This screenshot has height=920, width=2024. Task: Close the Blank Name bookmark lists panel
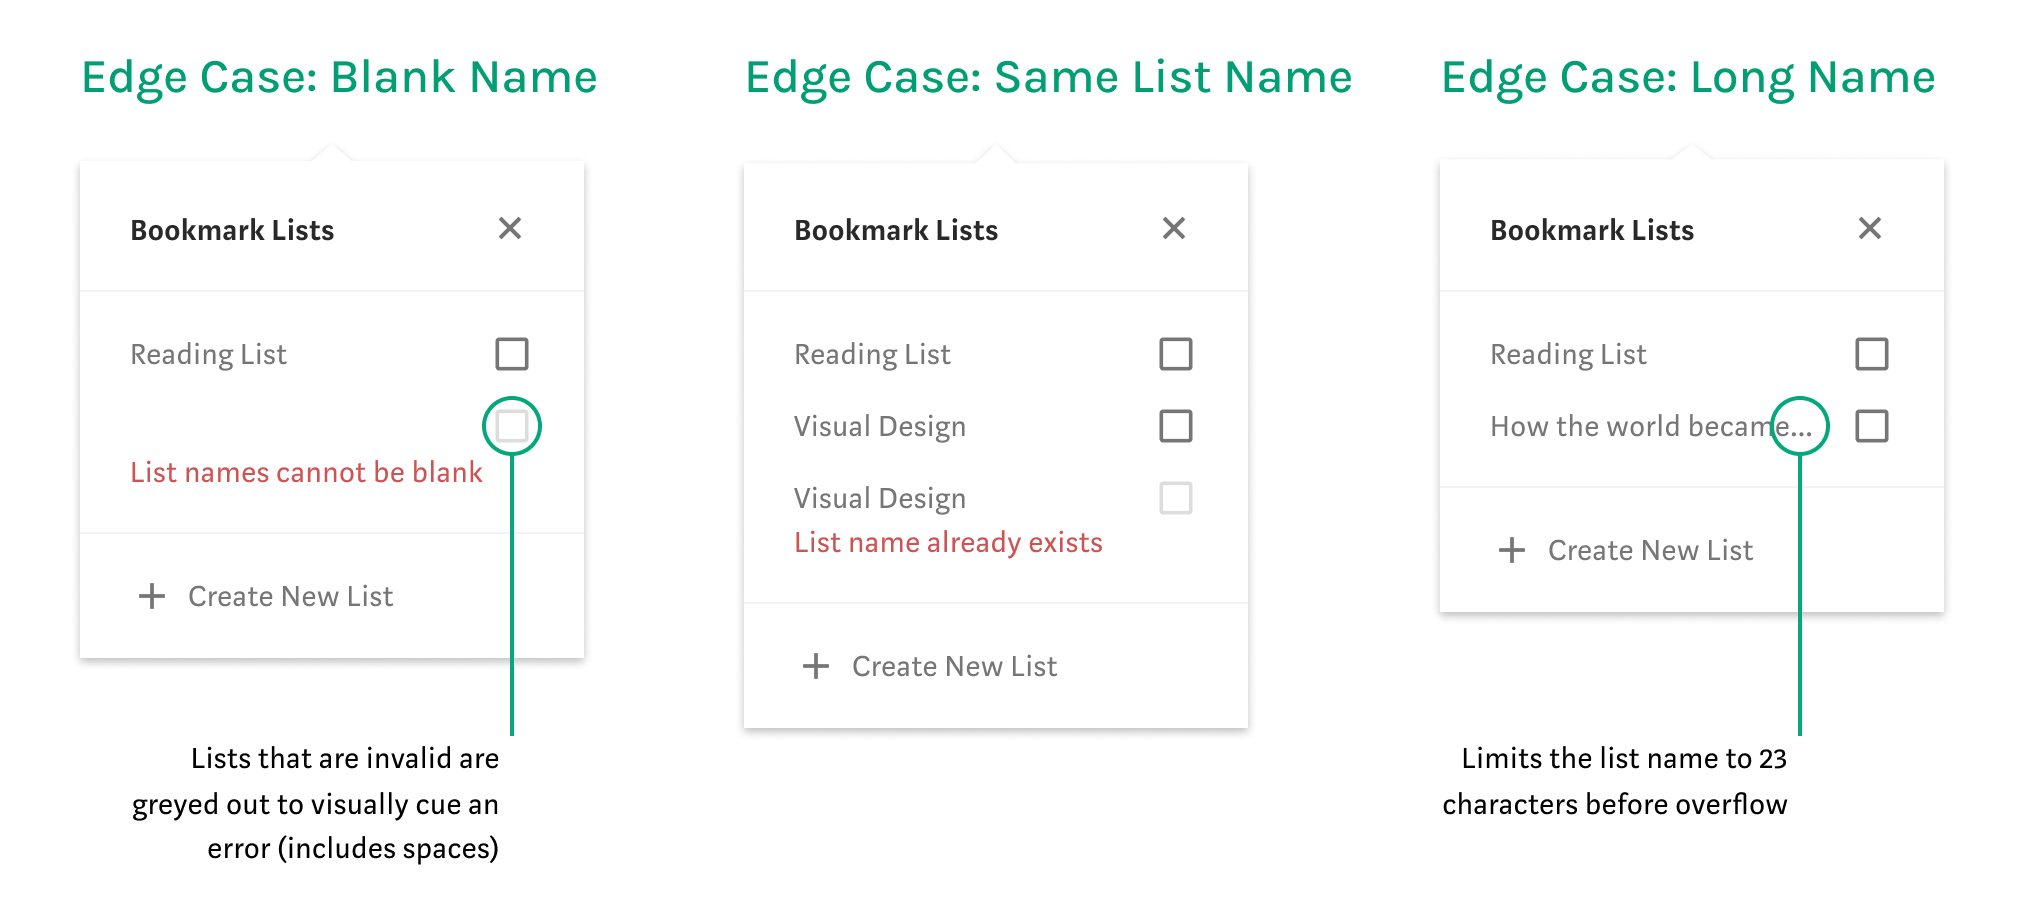pyautogui.click(x=510, y=229)
